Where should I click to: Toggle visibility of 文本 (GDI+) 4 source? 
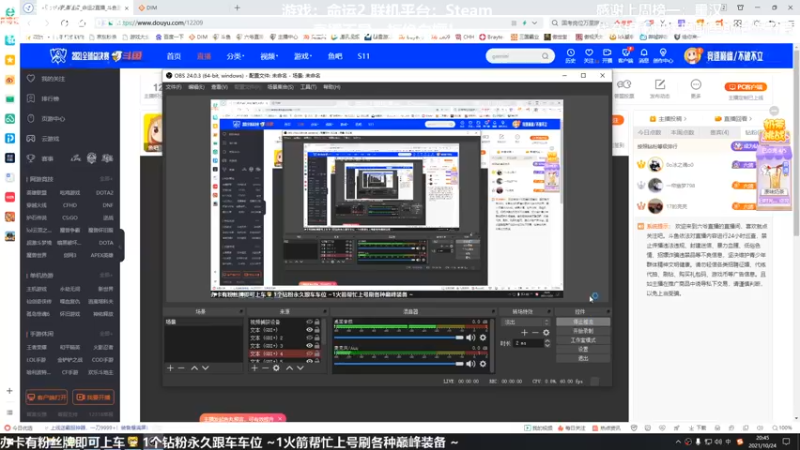(x=309, y=354)
